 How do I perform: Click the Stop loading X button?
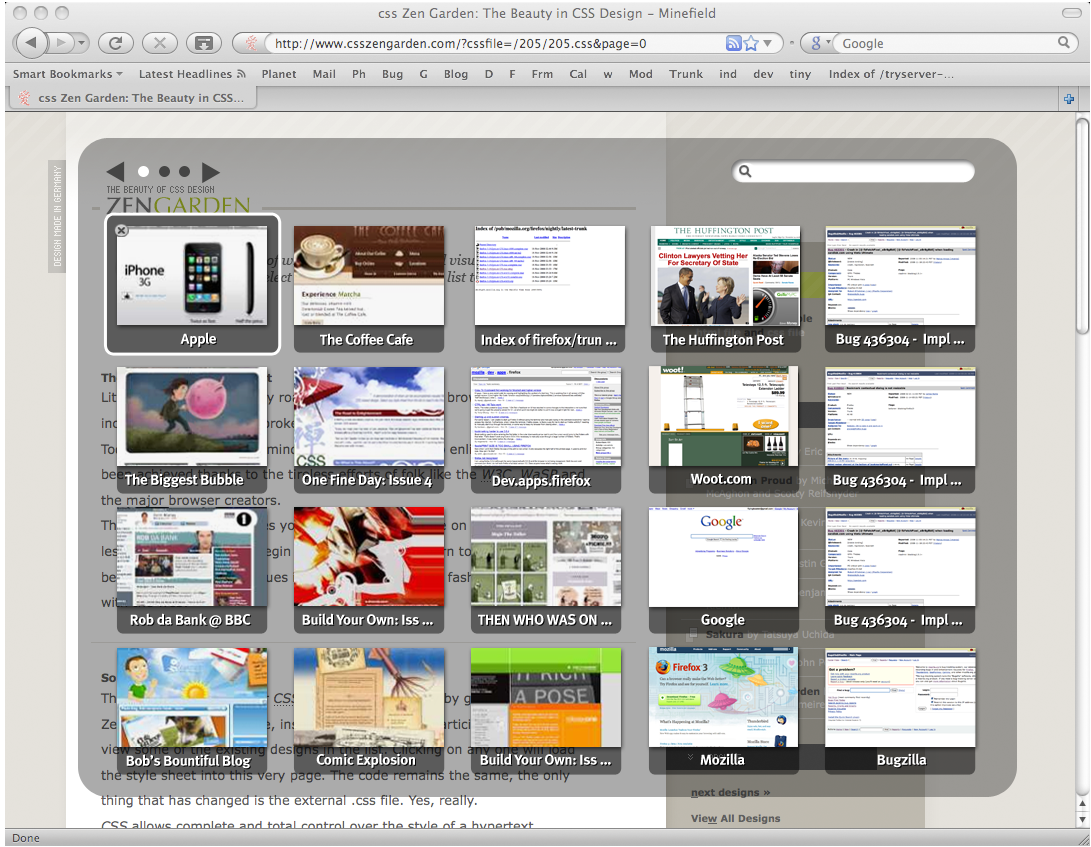[159, 43]
